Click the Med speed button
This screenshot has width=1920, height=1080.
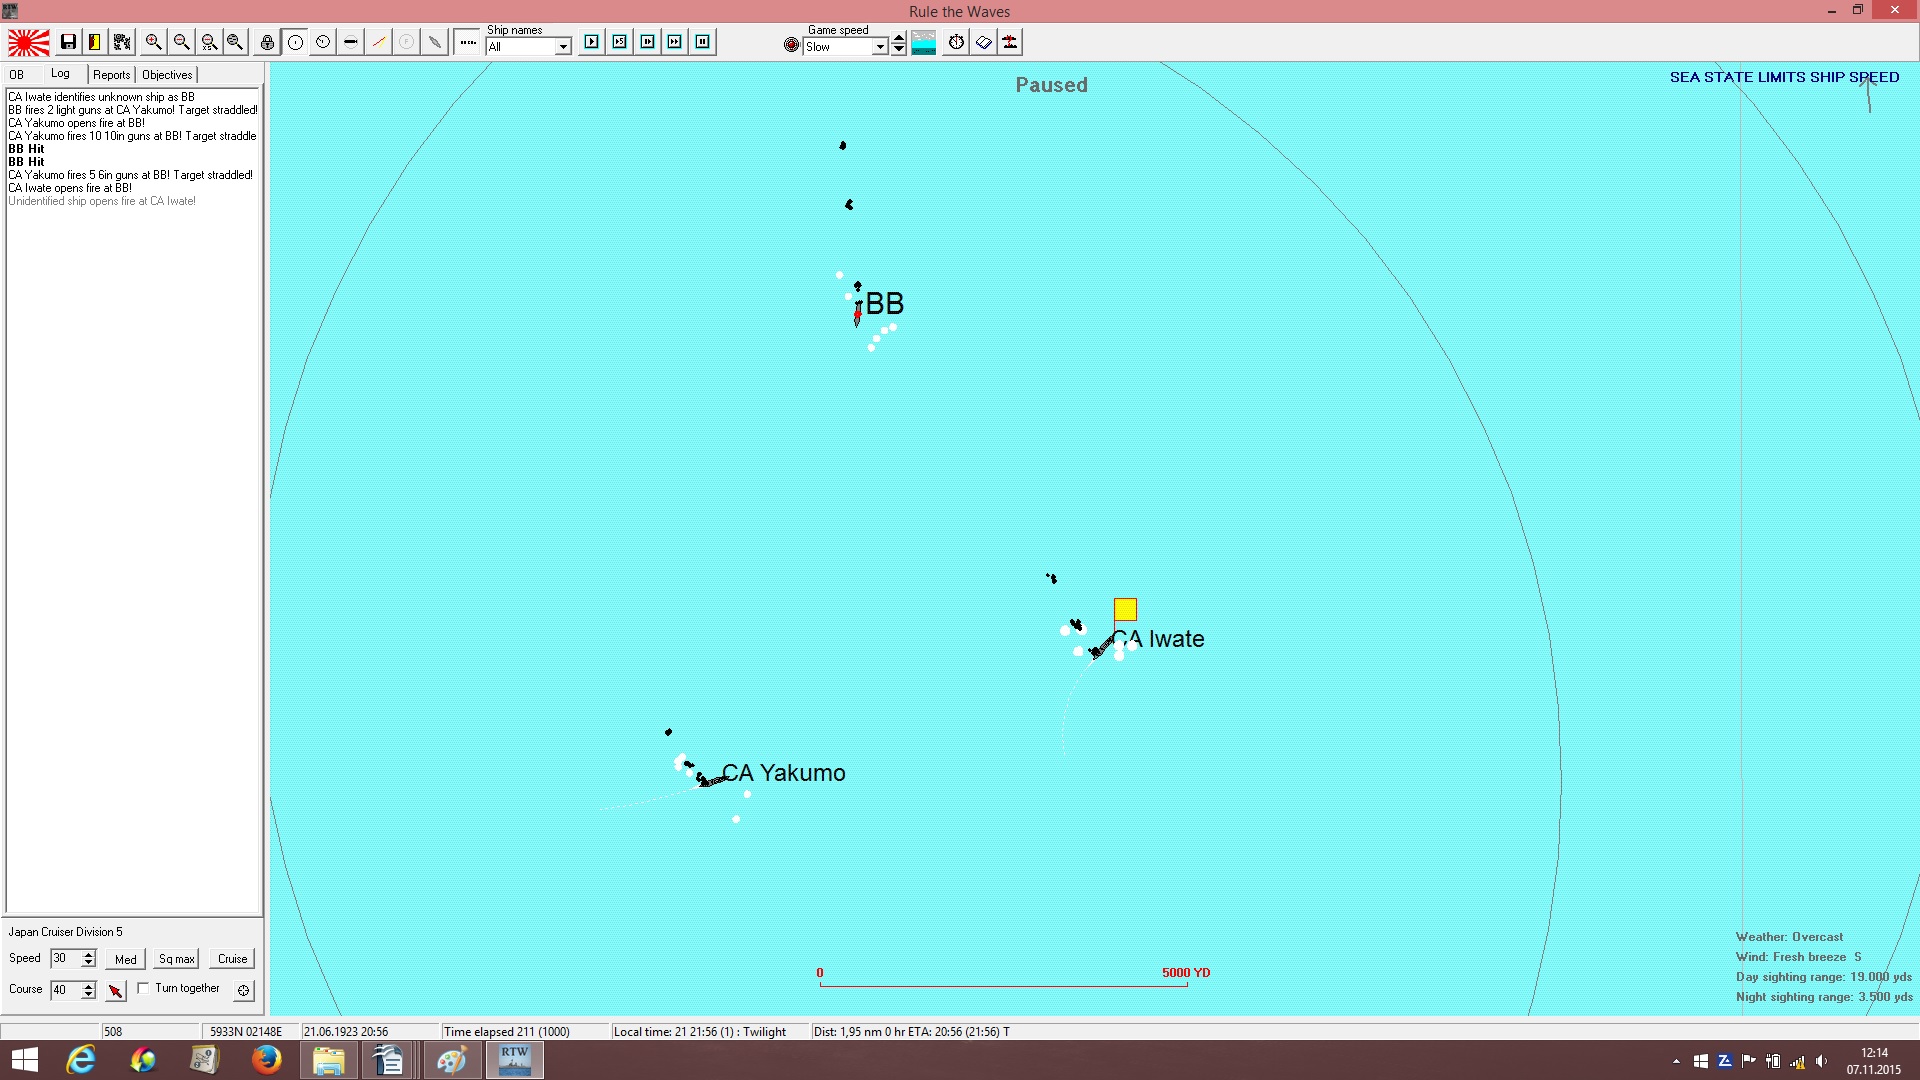tap(126, 959)
